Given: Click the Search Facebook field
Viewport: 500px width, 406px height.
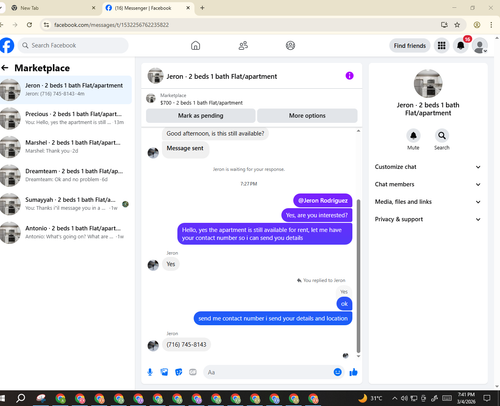Looking at the screenshot, I should 73,45.
